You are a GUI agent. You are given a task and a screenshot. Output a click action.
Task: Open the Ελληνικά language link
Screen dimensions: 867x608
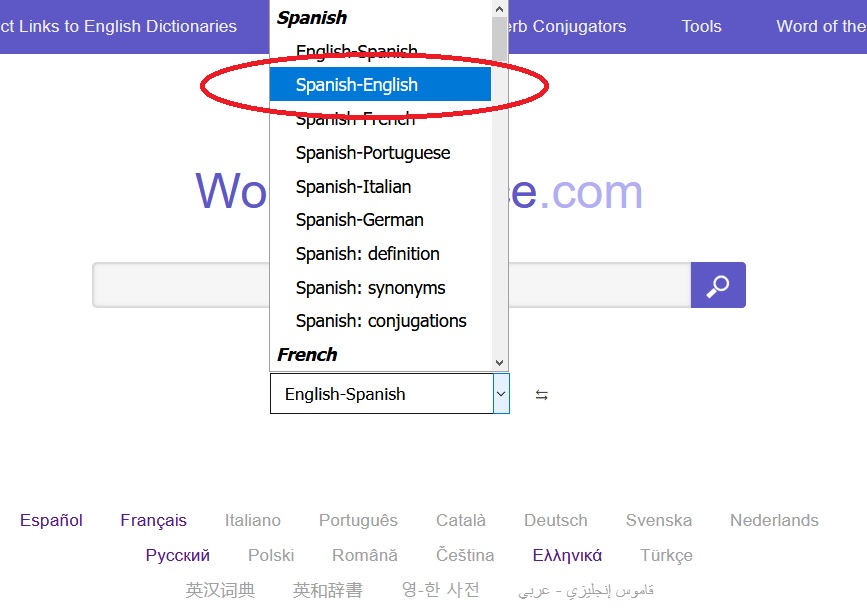click(567, 555)
